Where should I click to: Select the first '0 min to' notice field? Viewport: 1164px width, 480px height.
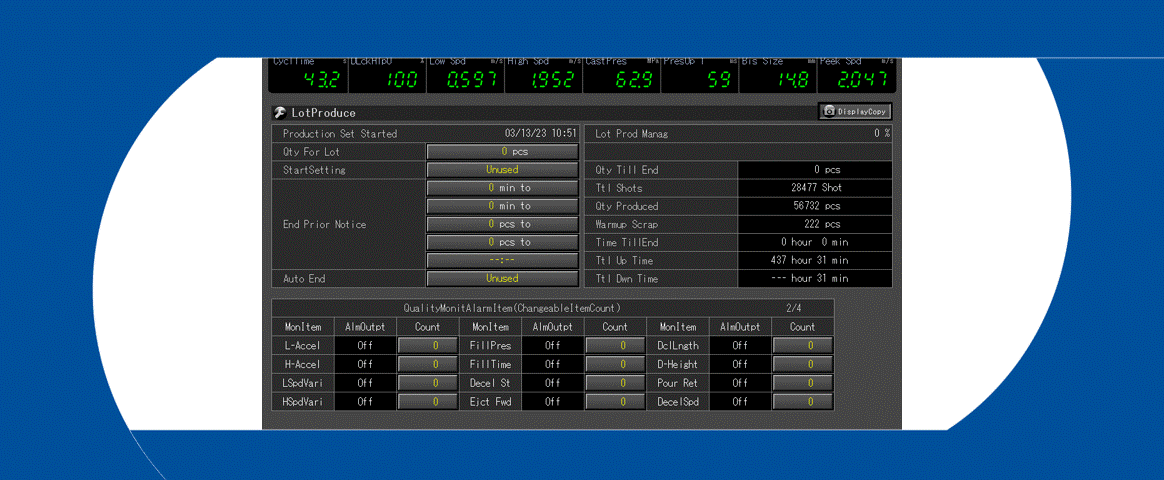(x=503, y=188)
